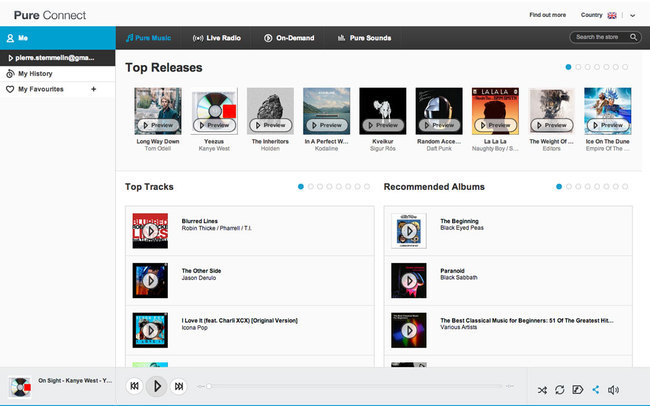Viewport: 650px width, 406px height.
Task: Select last page dot of Top Releases
Action: pos(625,67)
